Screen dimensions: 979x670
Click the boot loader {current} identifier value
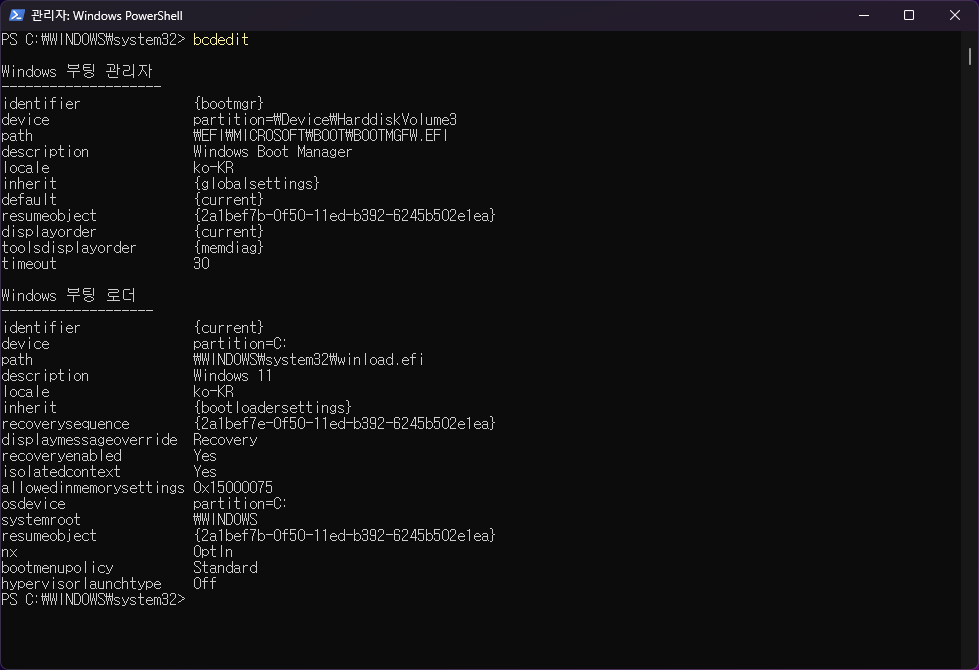(x=229, y=327)
